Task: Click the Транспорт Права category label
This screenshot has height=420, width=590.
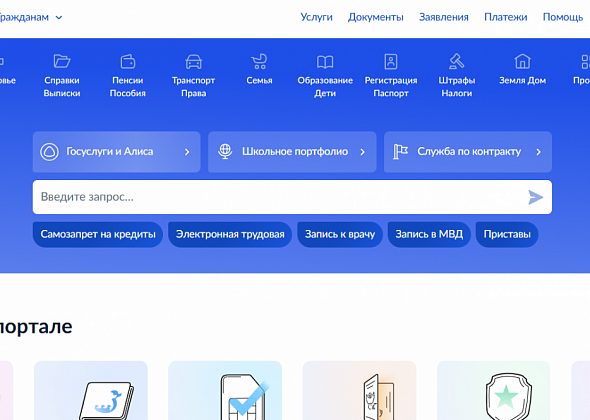Action: click(x=193, y=87)
